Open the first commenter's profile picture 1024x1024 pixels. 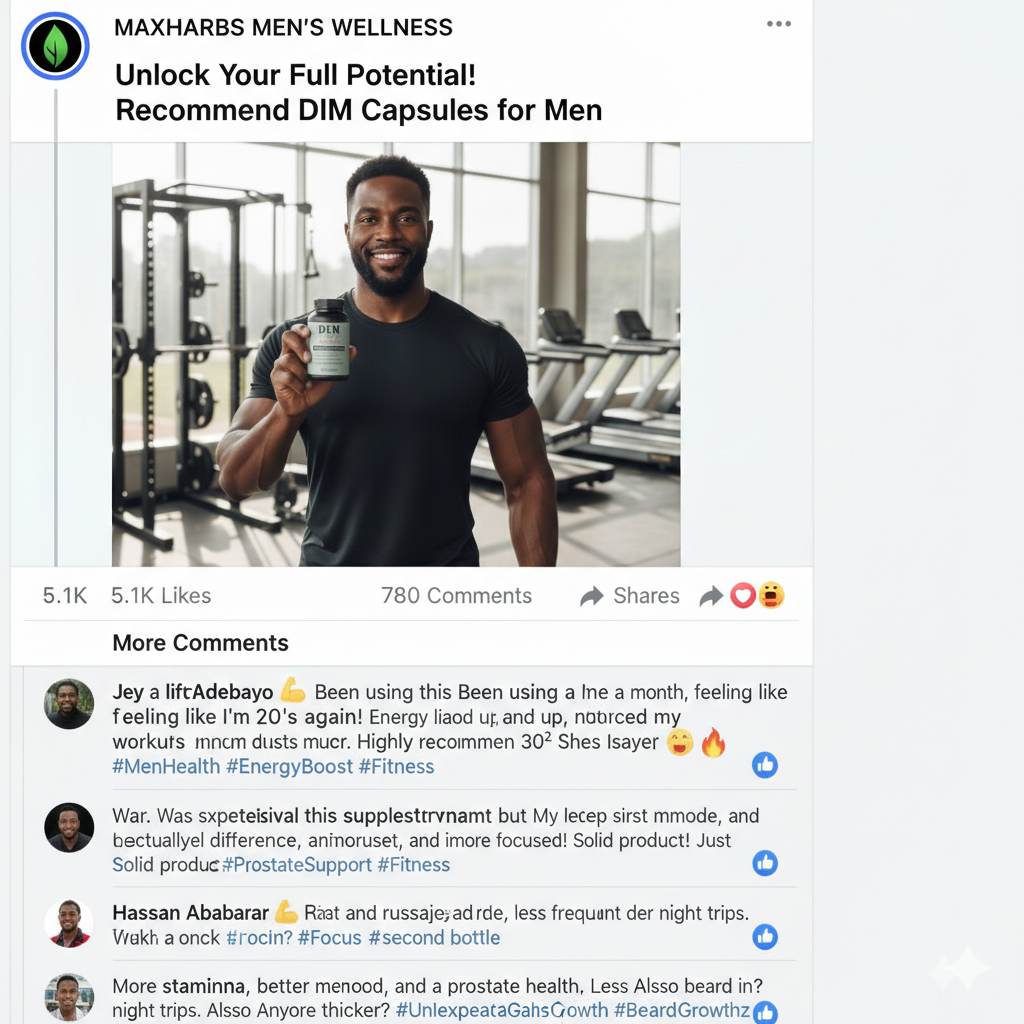click(x=69, y=704)
